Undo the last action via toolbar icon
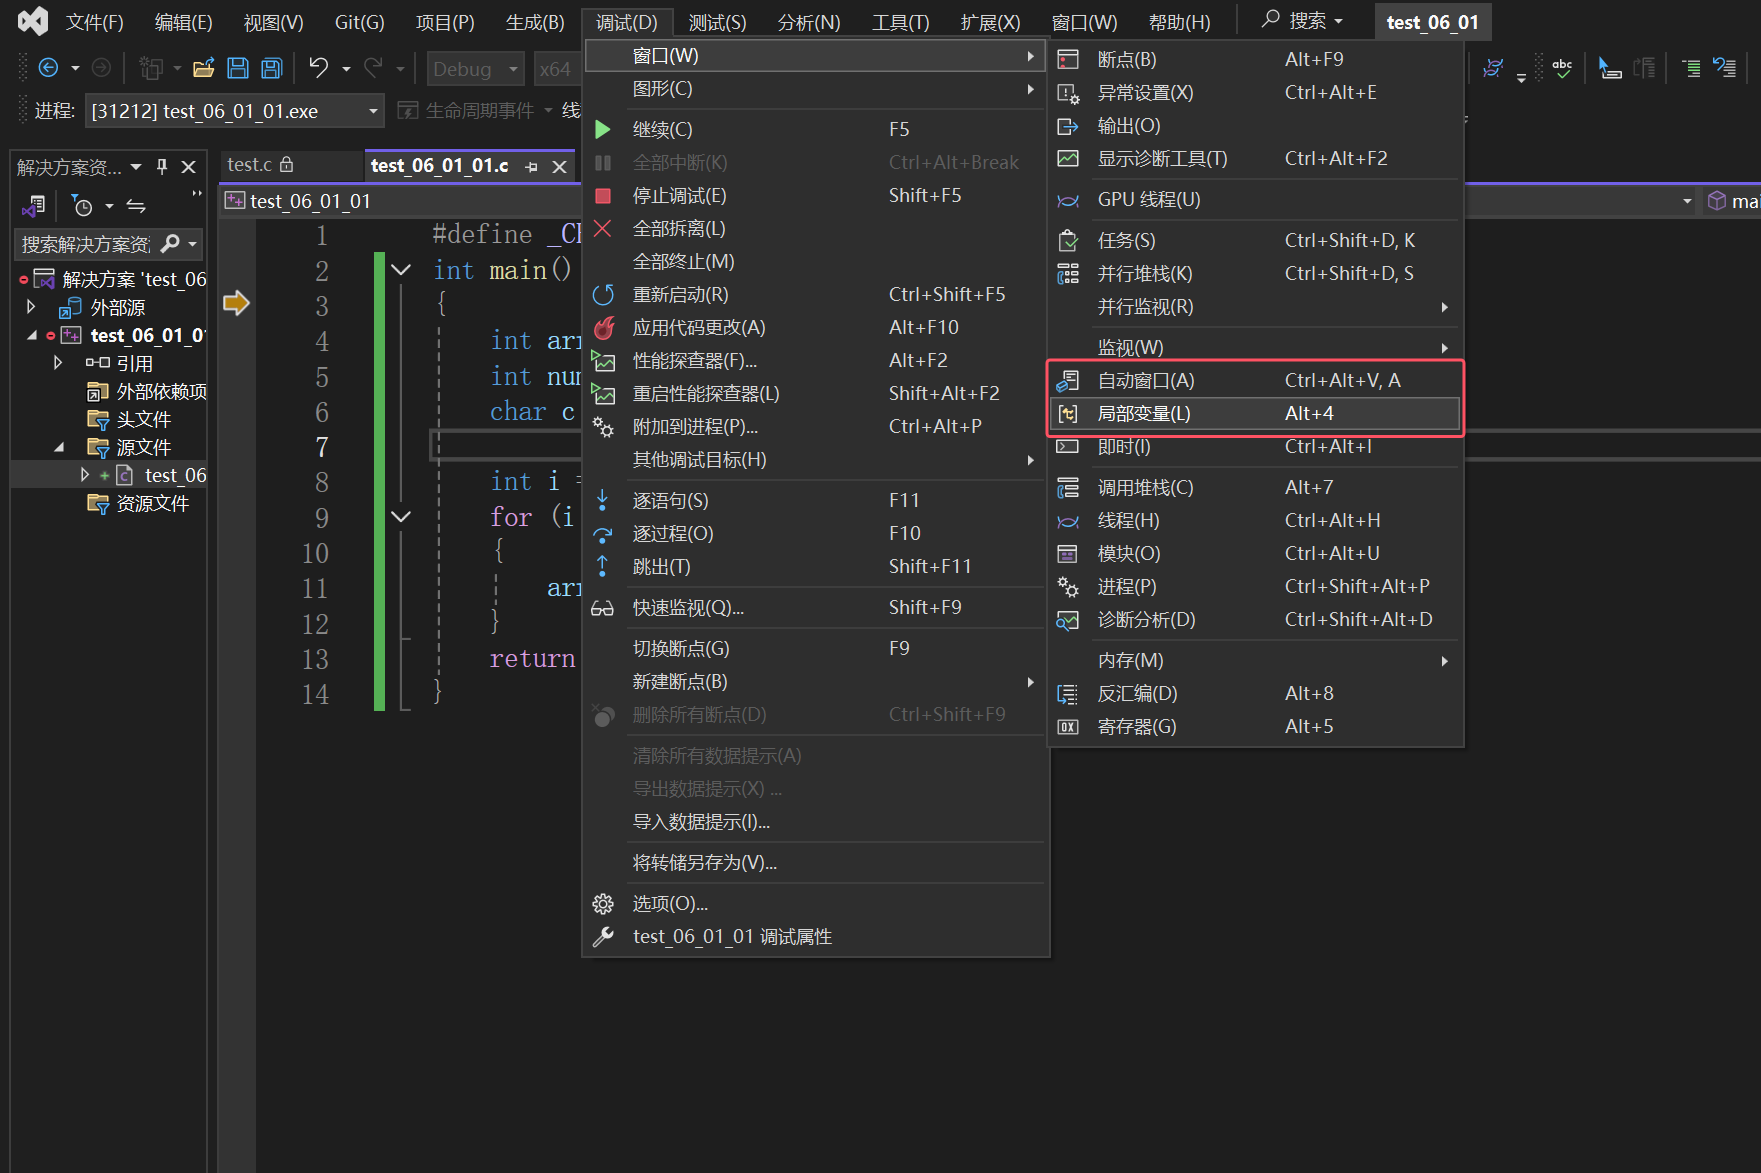The width and height of the screenshot is (1761, 1173). tap(319, 68)
